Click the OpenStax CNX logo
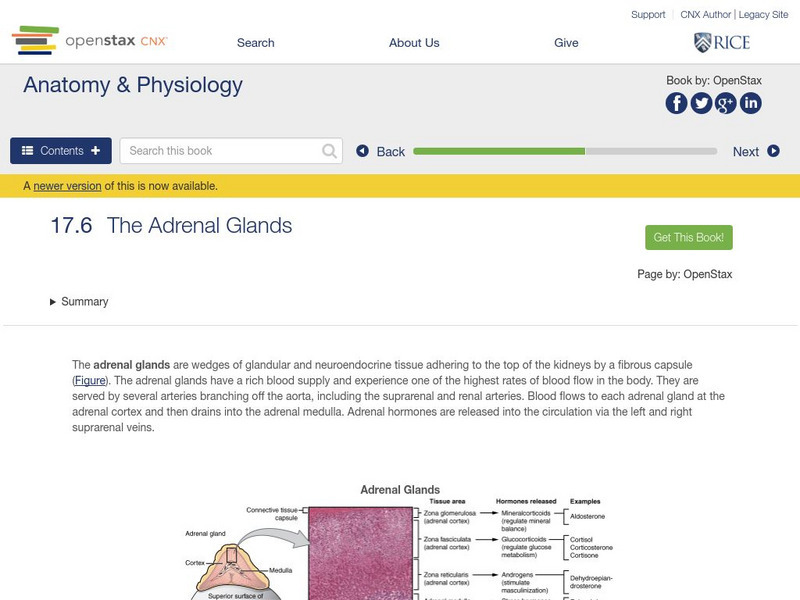Viewport: 800px width, 600px height. (90, 41)
